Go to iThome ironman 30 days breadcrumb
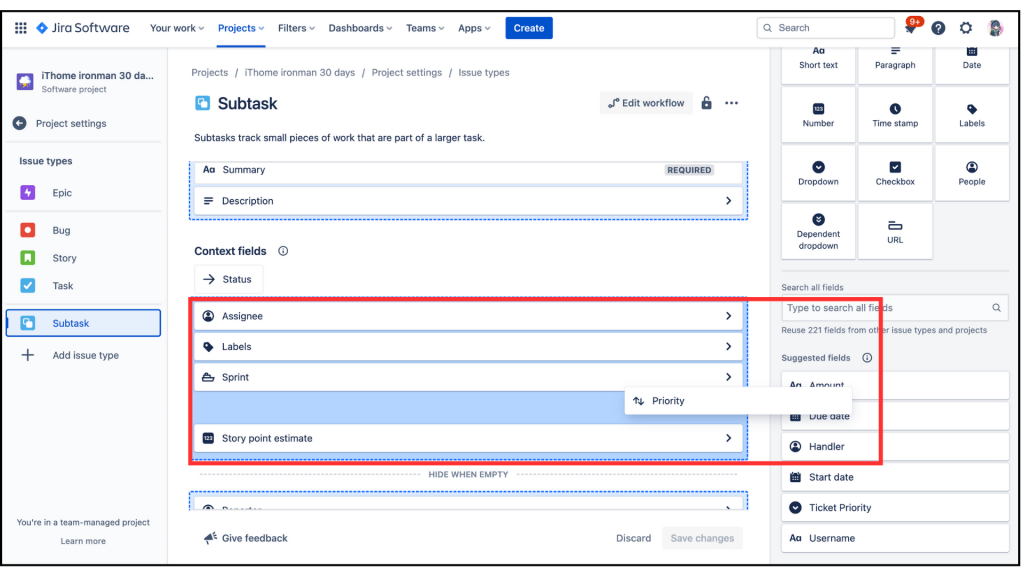The image size is (1024, 576). [x=300, y=72]
